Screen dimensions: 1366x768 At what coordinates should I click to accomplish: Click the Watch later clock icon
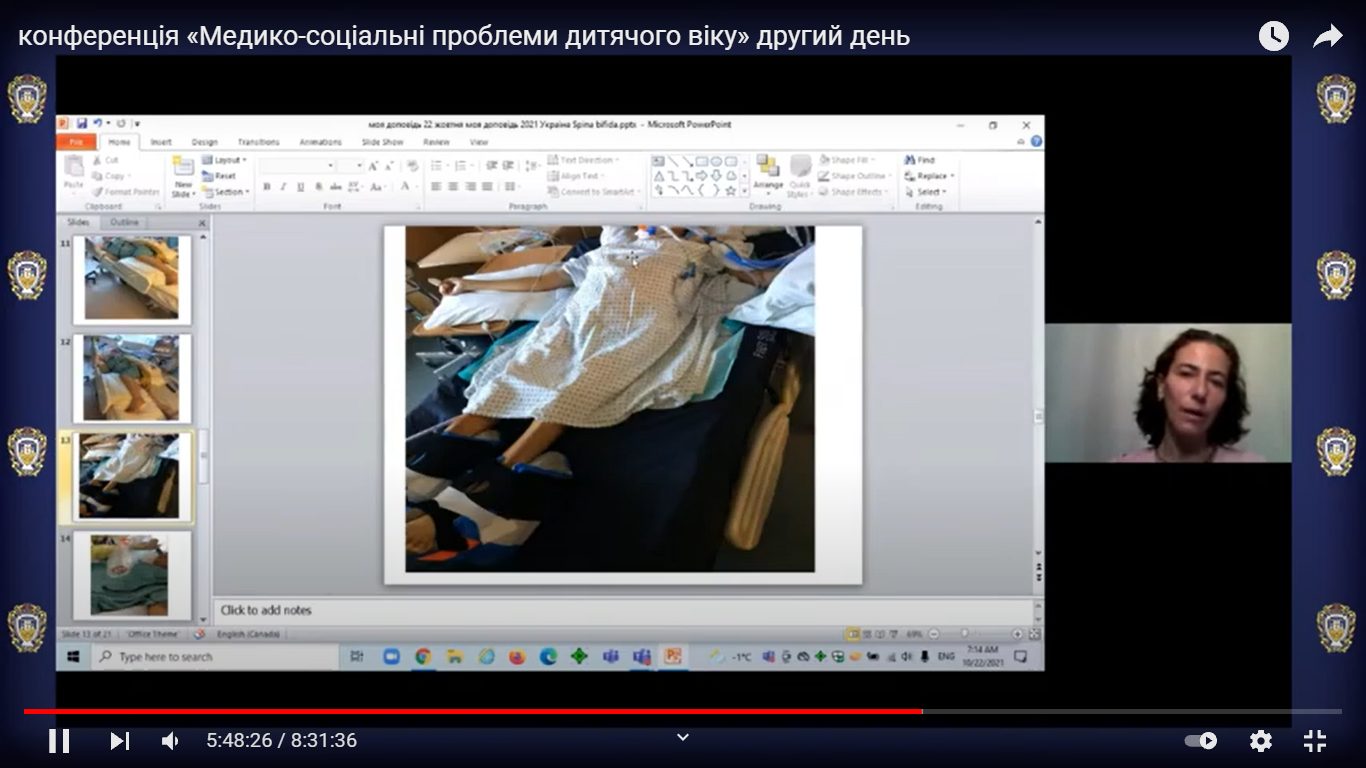click(1273, 37)
